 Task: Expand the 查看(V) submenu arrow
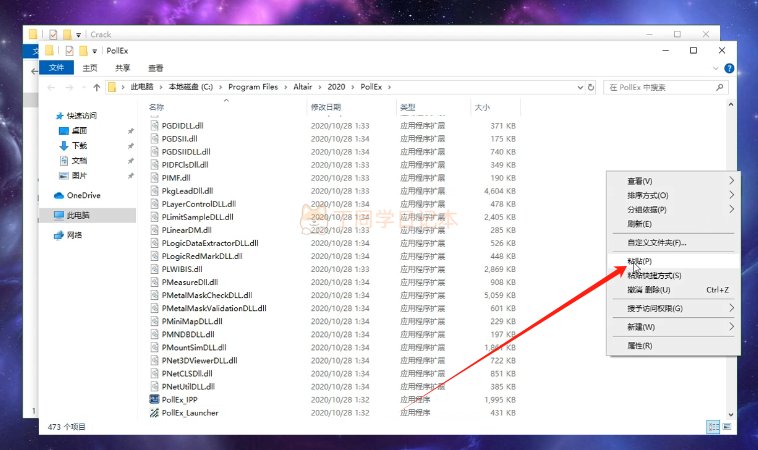[731, 181]
